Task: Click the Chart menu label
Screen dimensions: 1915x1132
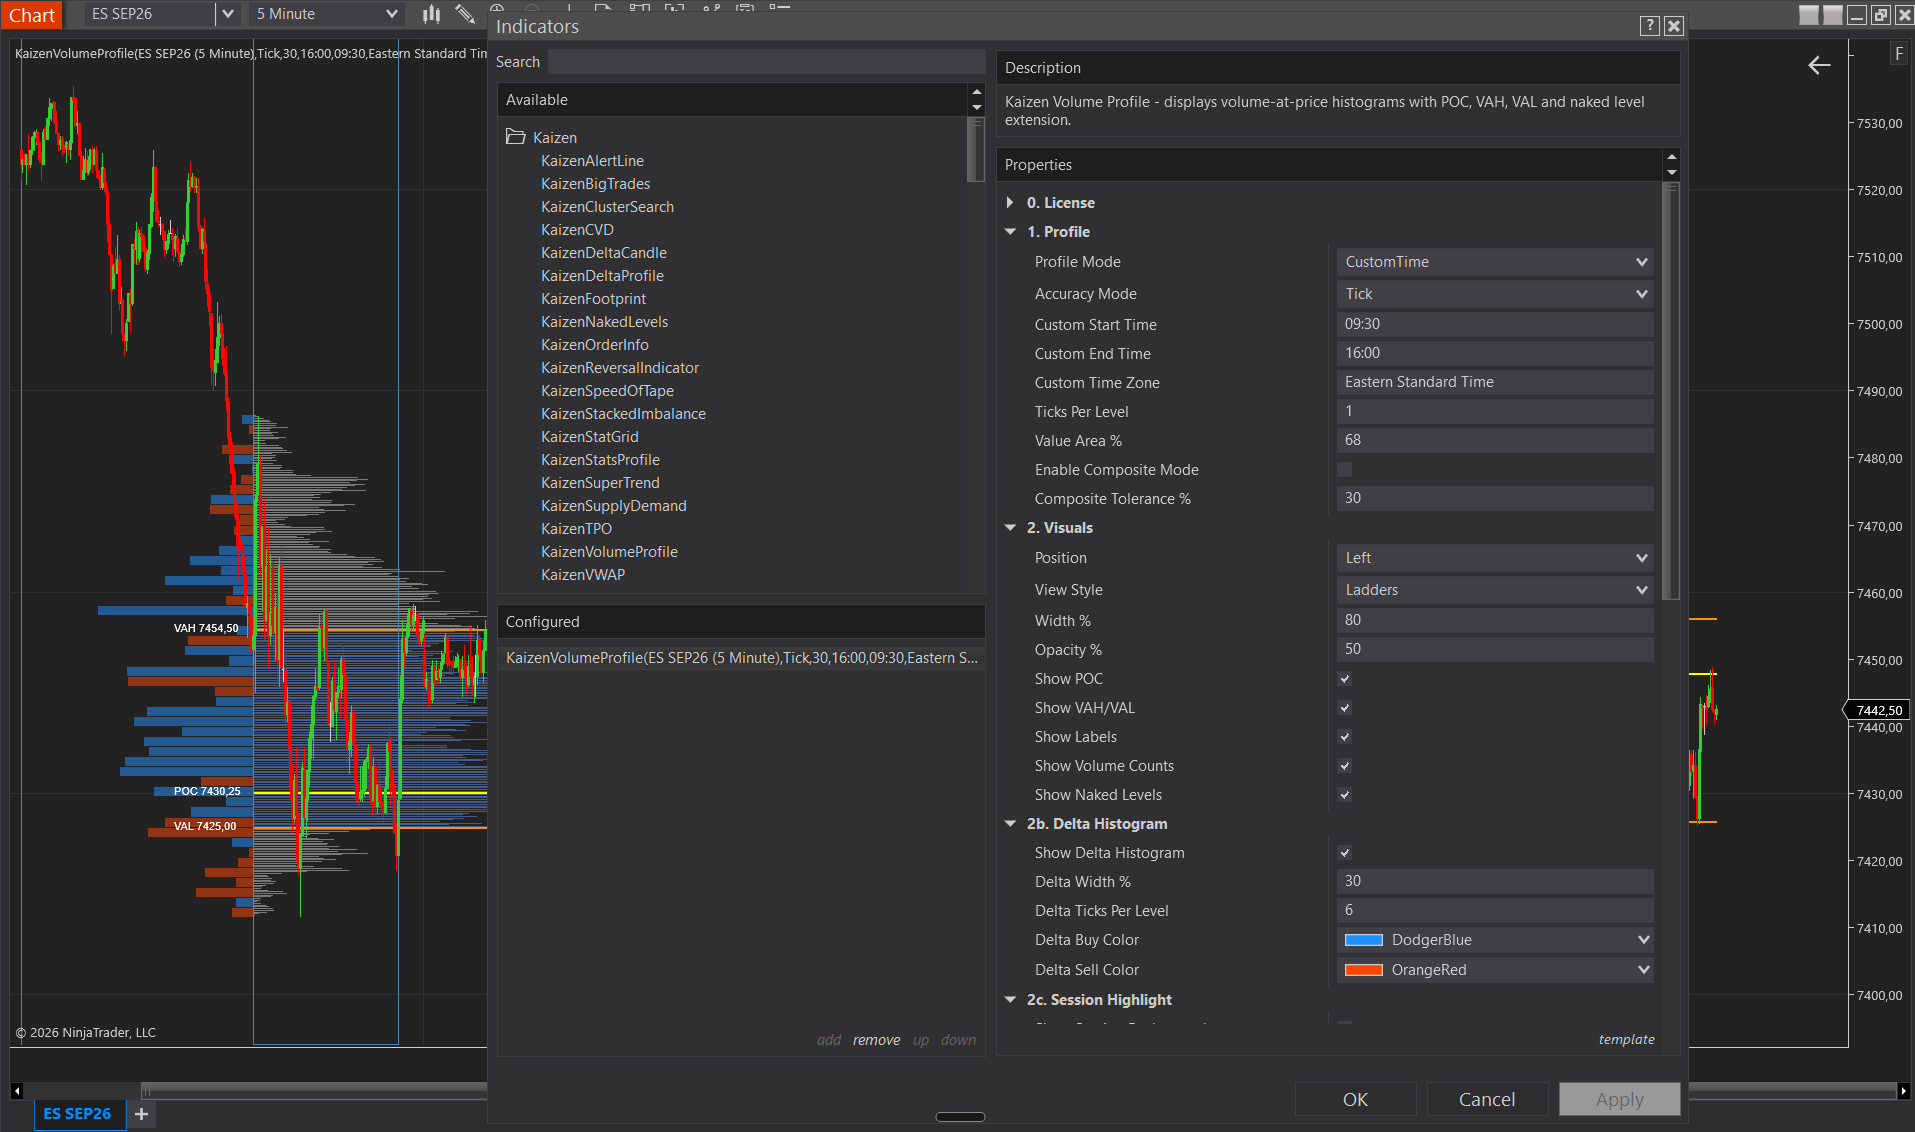Action: [x=32, y=15]
